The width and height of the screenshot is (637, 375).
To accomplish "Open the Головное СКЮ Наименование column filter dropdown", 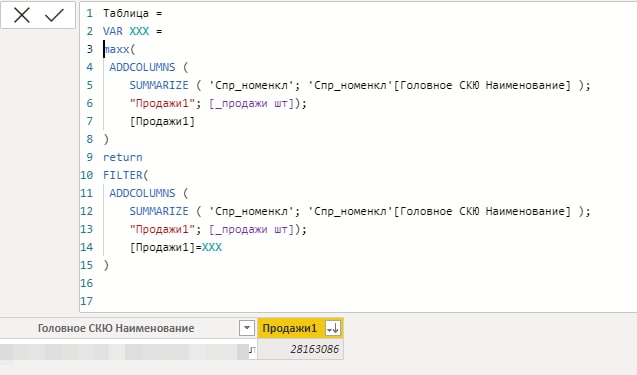I will (247, 328).
